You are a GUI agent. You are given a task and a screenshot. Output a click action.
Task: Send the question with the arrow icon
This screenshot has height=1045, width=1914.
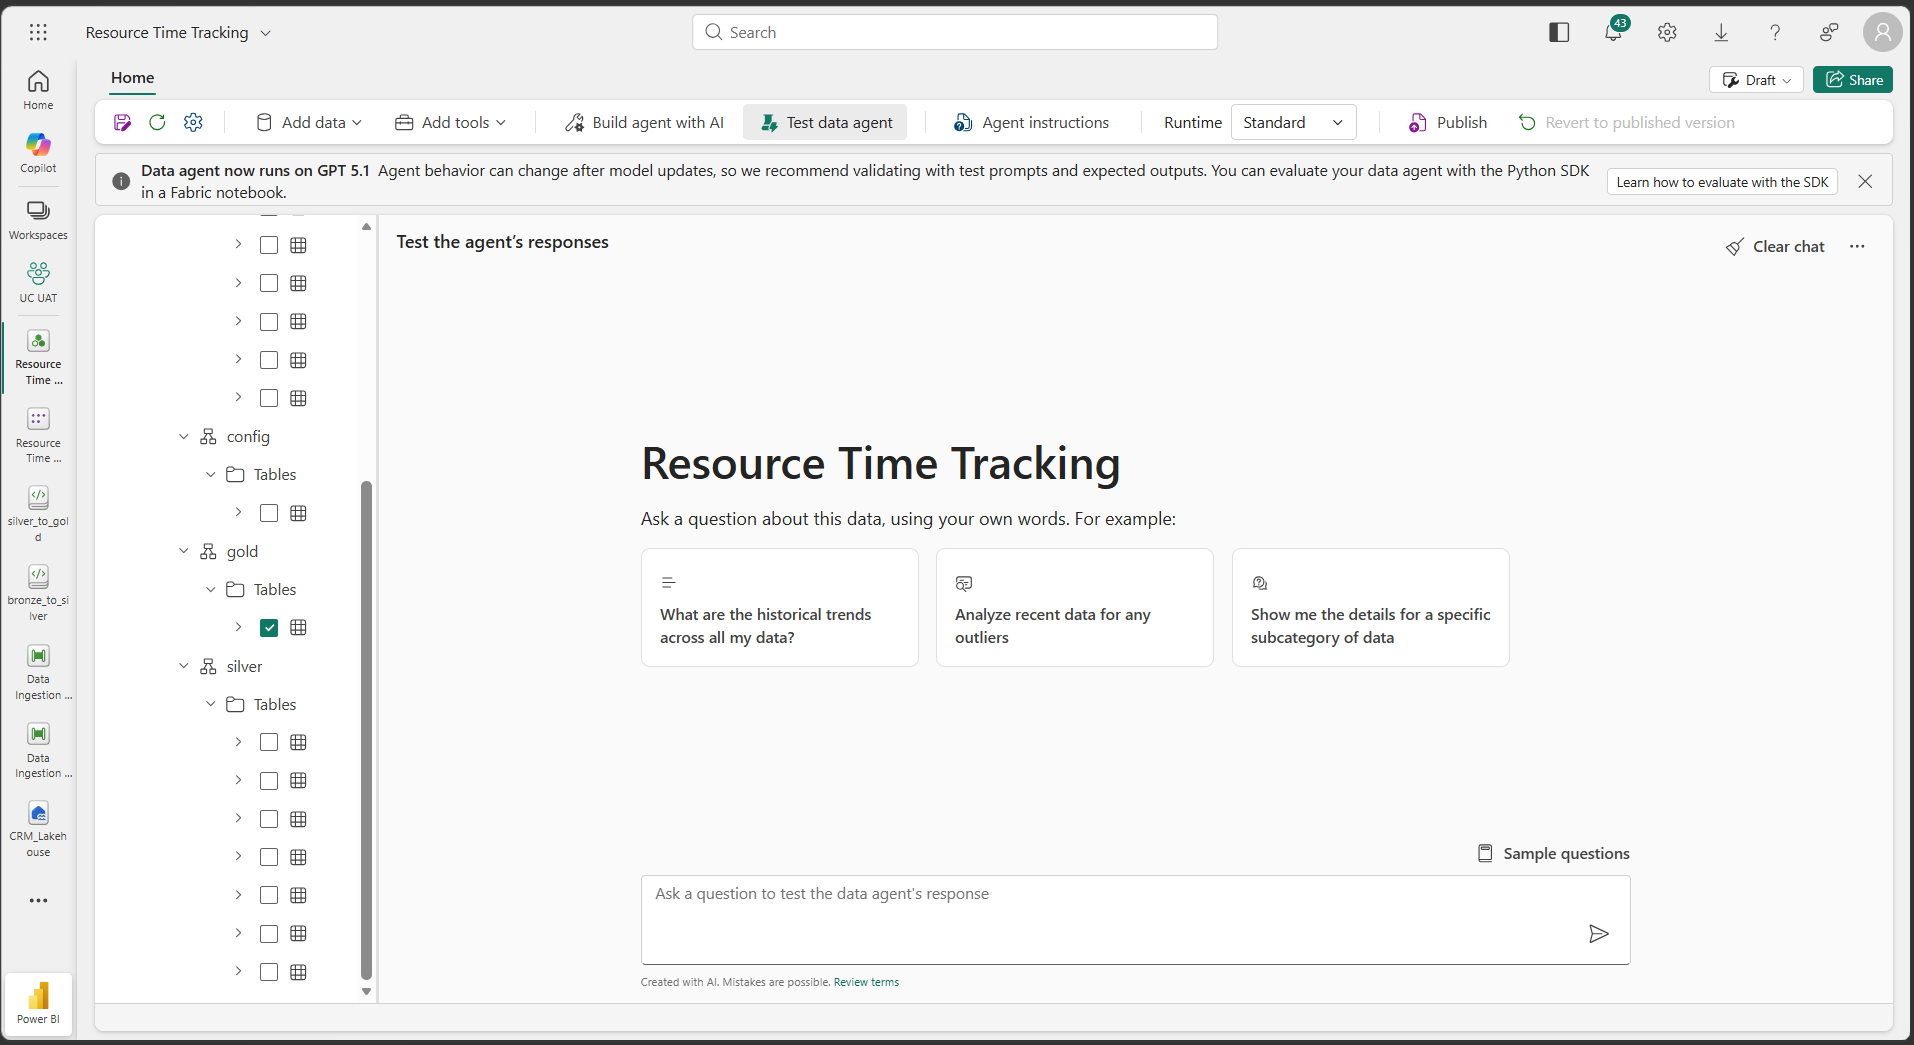click(1598, 933)
